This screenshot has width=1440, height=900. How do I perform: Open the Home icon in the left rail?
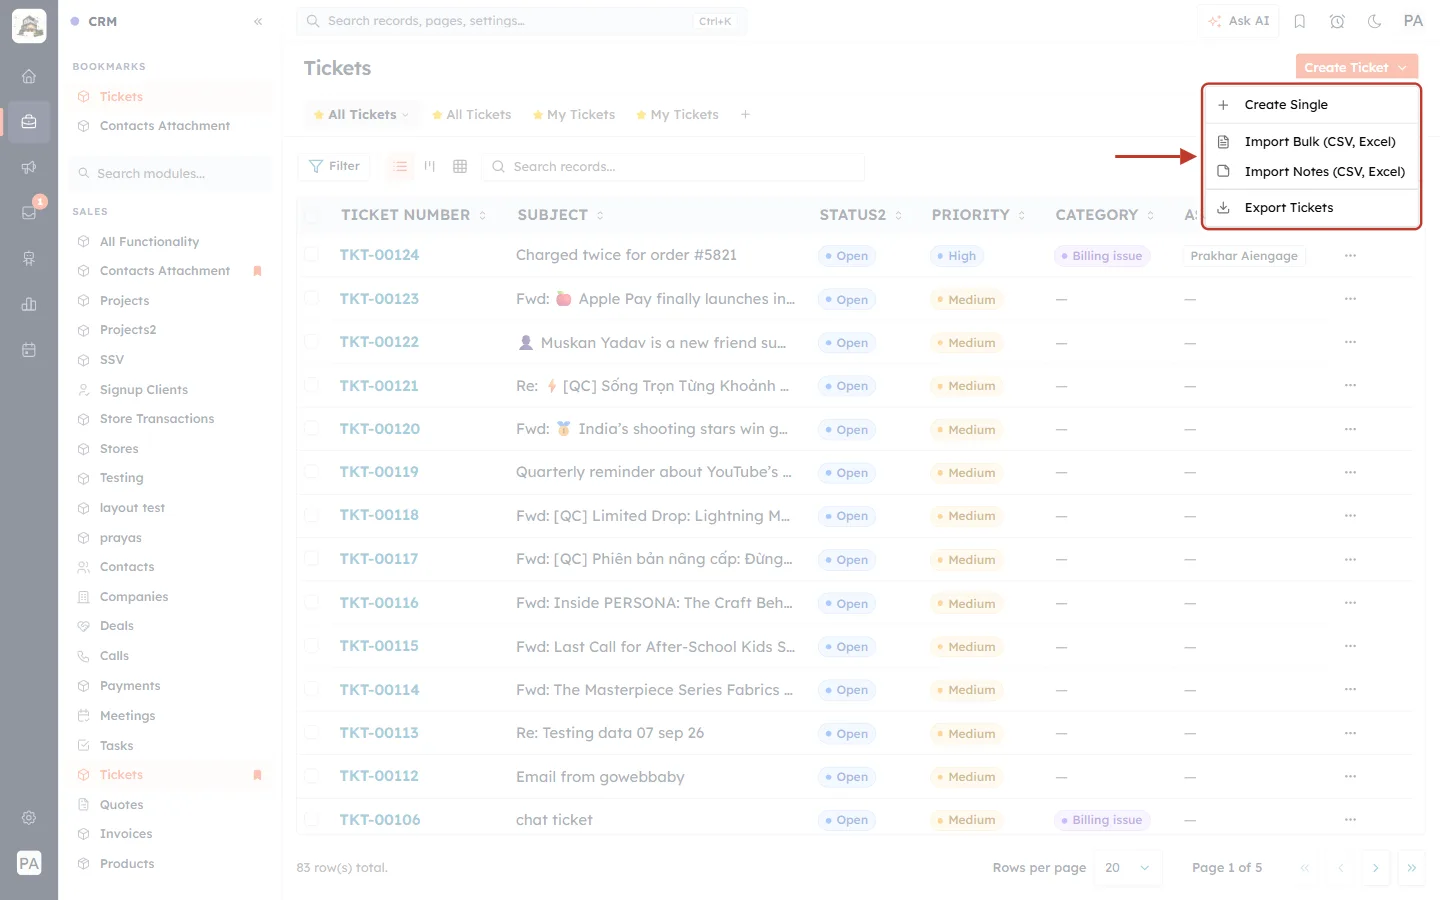29,76
